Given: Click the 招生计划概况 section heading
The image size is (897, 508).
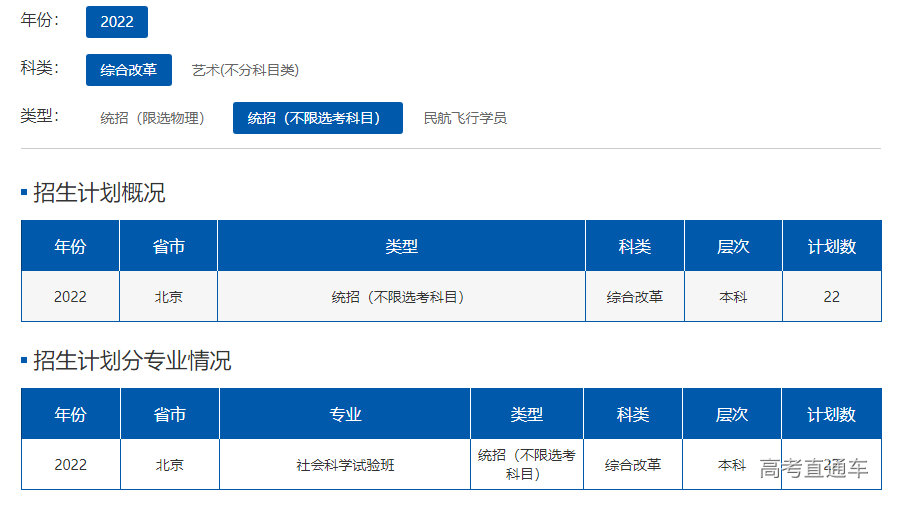Looking at the screenshot, I should (99, 193).
